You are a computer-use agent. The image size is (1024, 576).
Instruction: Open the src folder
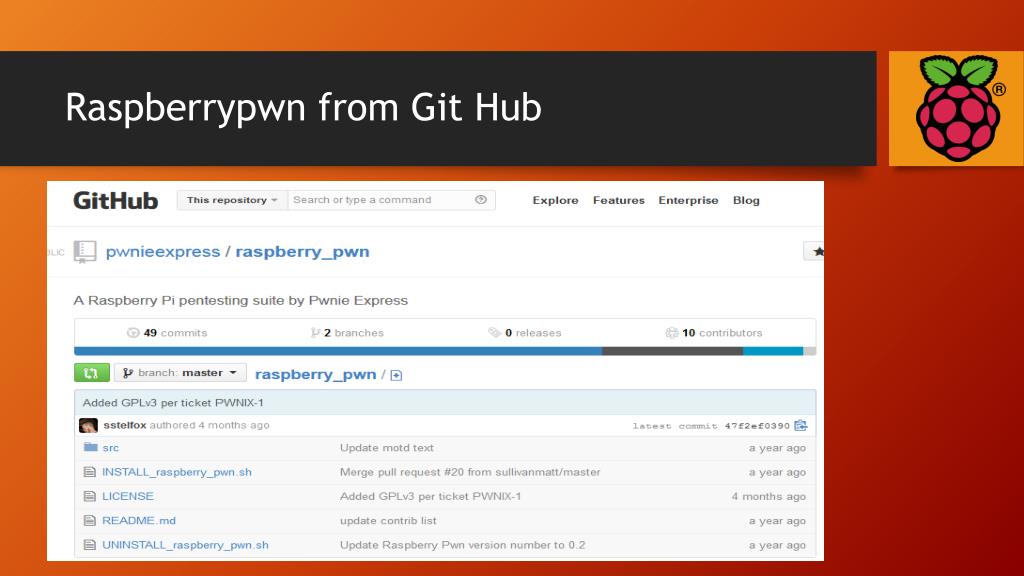[110, 448]
